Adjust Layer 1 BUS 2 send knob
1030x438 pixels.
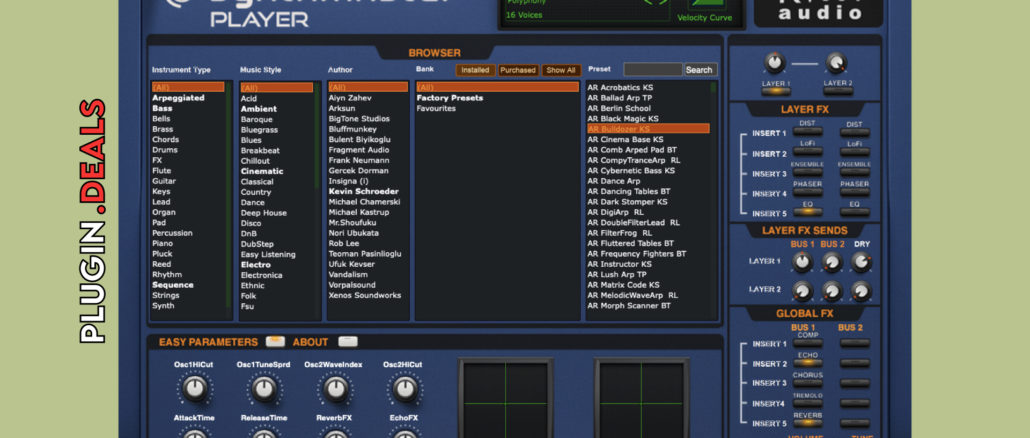click(x=832, y=262)
